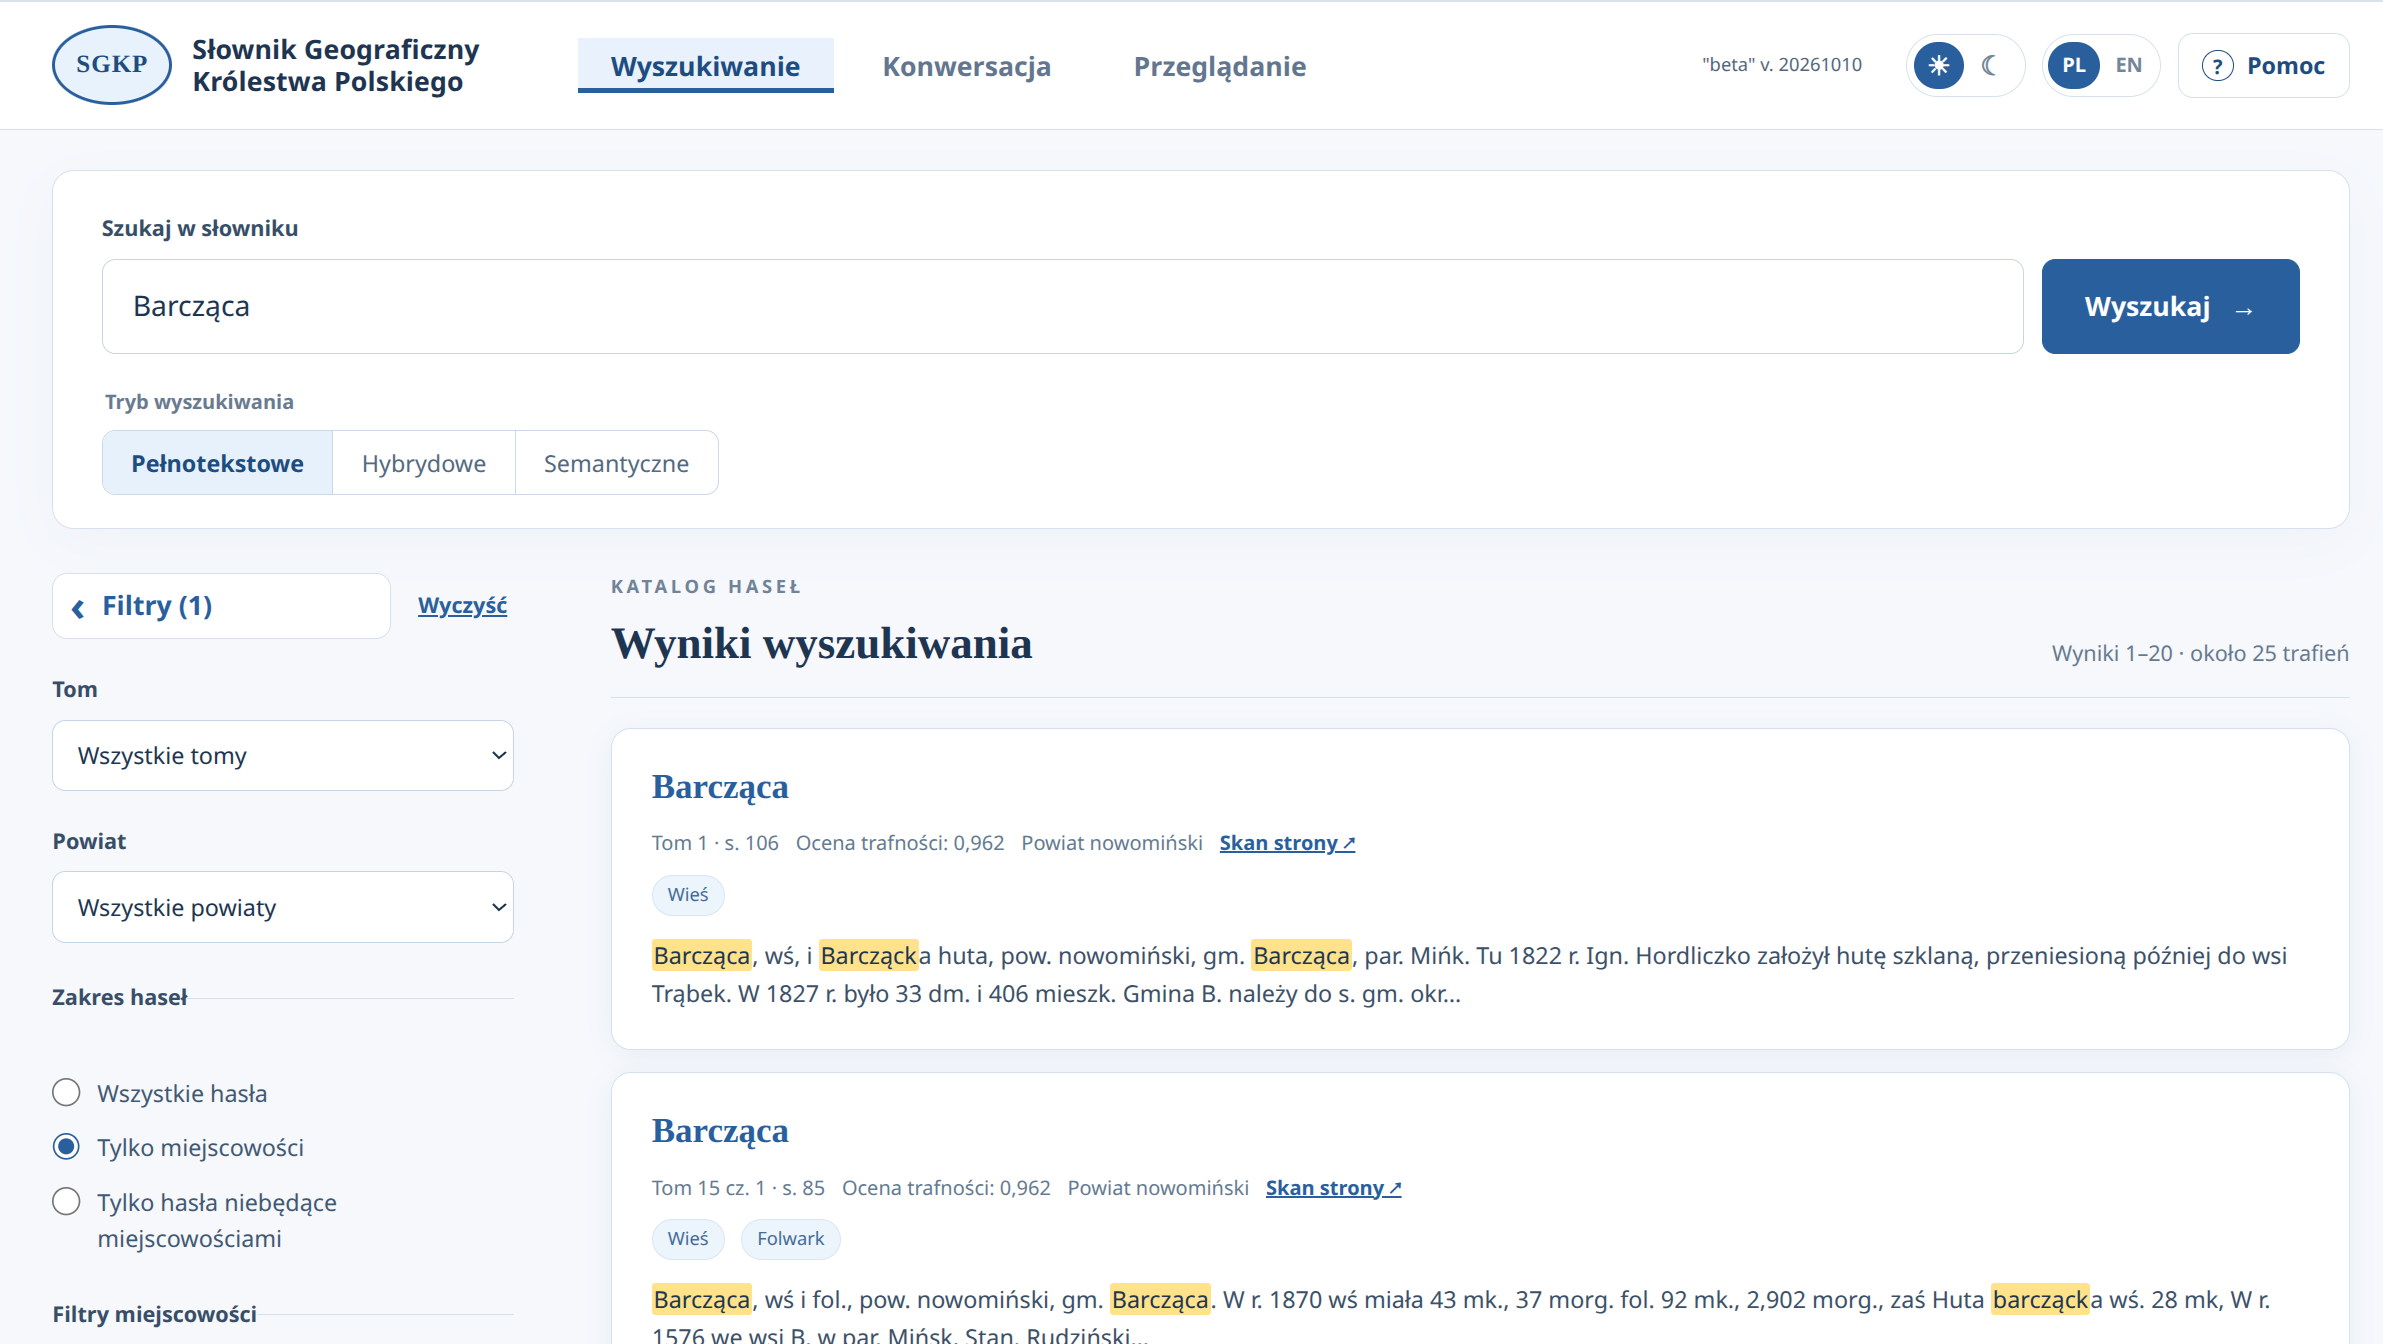Click 'Wyniki 1–20 · około 25 trafień' text
Screen dimensions: 2383x1344
tap(2200, 653)
